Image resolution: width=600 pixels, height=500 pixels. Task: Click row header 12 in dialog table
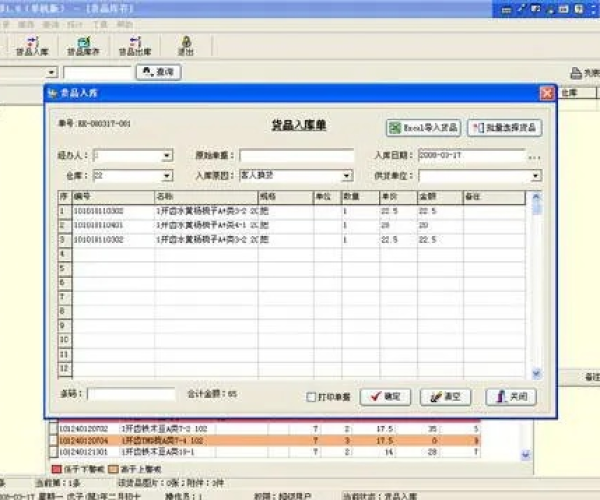(x=65, y=368)
